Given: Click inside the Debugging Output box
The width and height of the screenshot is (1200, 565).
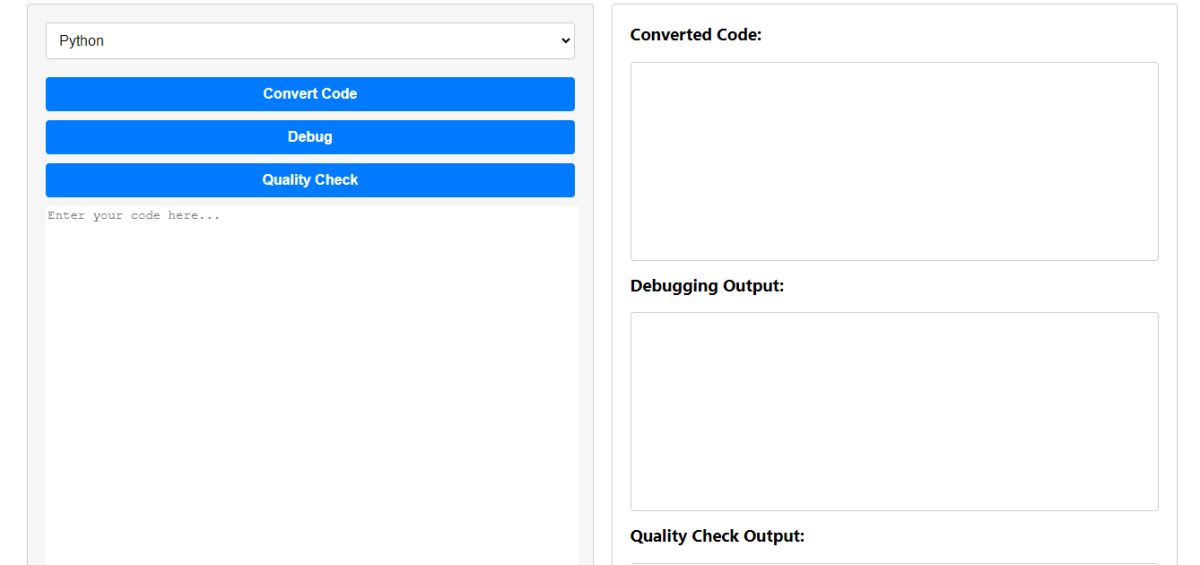Looking at the screenshot, I should 894,411.
